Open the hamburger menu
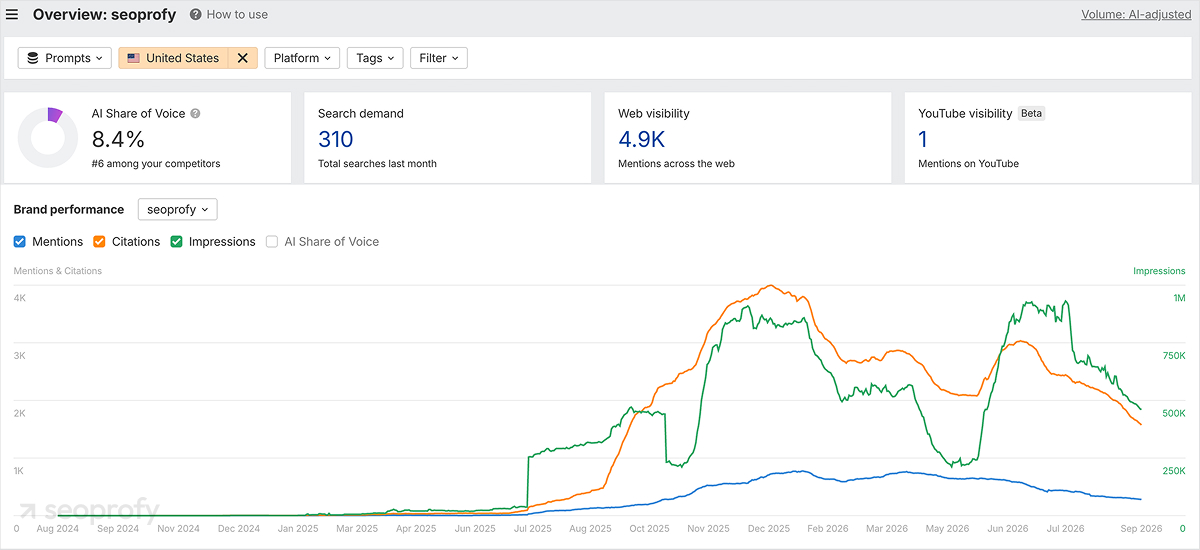The image size is (1200, 550). (12, 15)
